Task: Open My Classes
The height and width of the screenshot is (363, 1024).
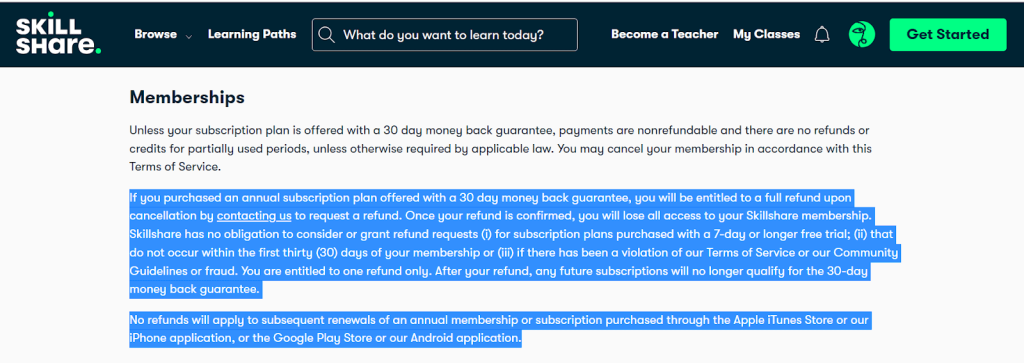Action: point(766,35)
